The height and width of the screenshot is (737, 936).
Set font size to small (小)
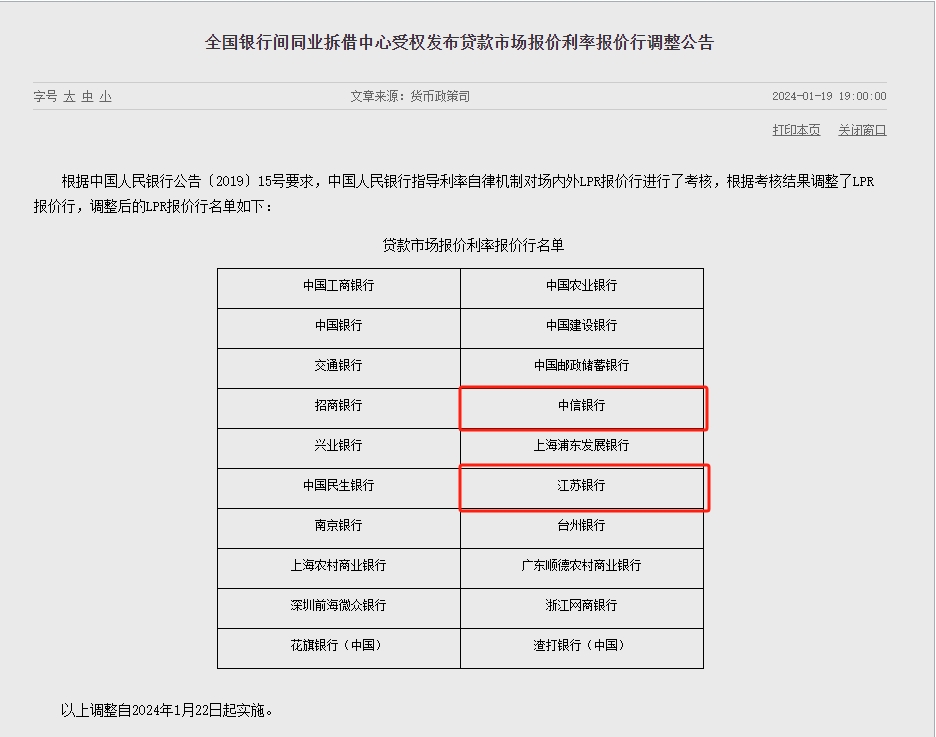pyautogui.click(x=106, y=96)
